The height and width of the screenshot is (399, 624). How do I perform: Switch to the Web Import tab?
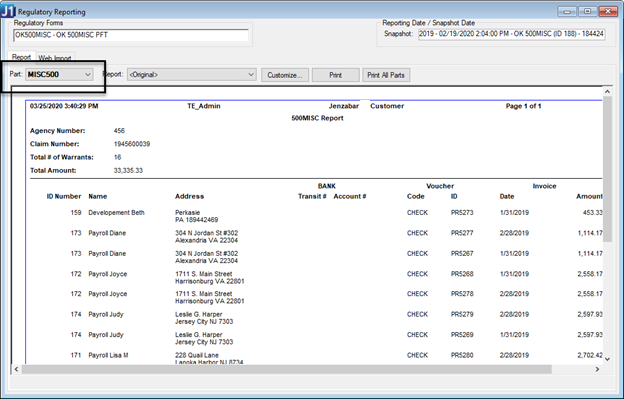tap(55, 58)
